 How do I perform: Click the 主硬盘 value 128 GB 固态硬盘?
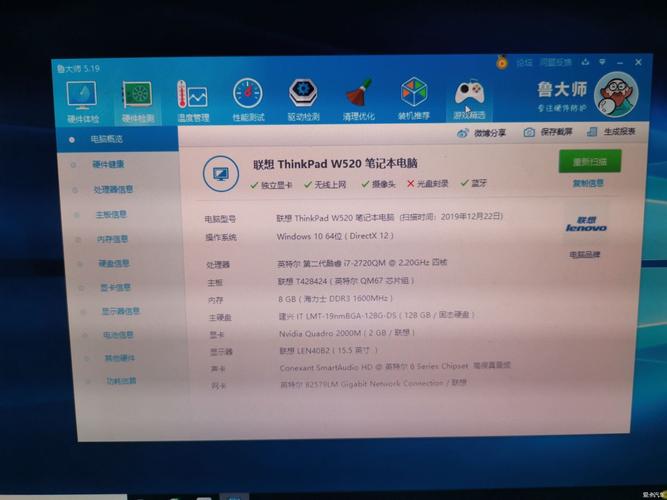tap(376, 316)
